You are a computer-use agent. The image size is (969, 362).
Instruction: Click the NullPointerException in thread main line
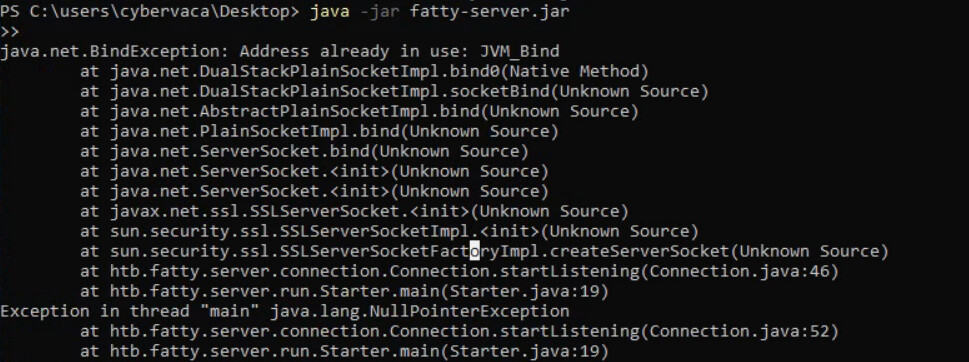[284, 311]
